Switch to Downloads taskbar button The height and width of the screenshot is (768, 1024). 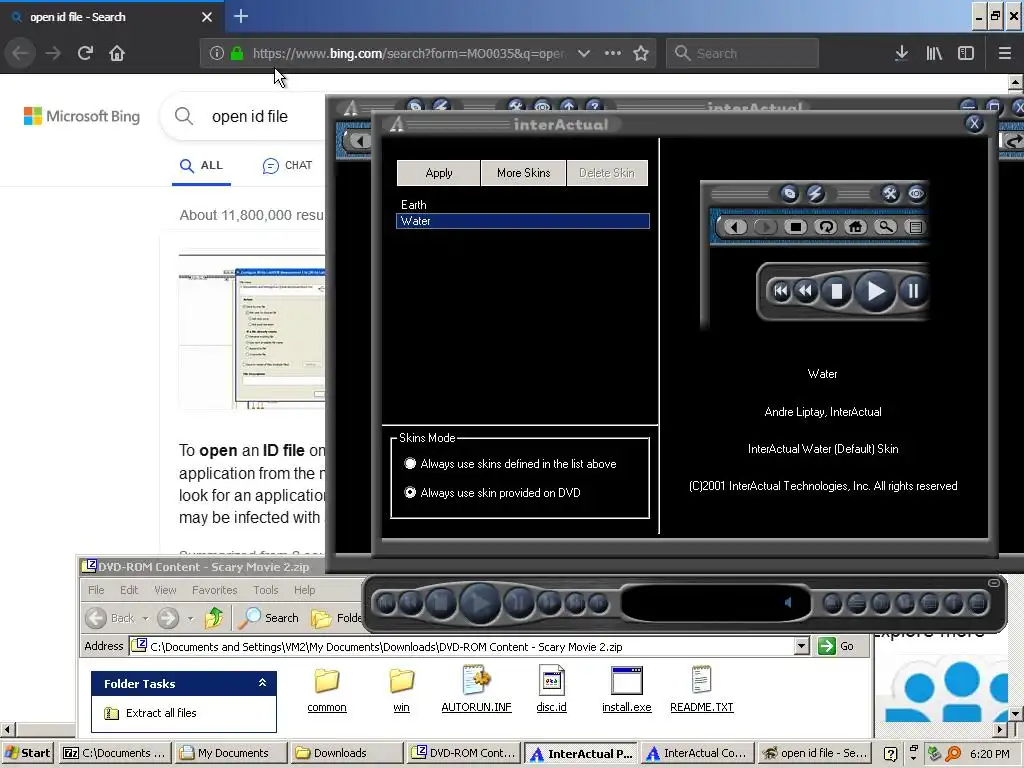click(346, 753)
